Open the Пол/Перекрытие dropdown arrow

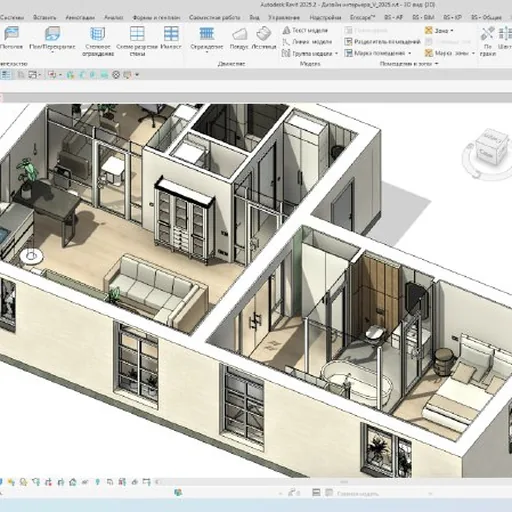(x=52, y=53)
